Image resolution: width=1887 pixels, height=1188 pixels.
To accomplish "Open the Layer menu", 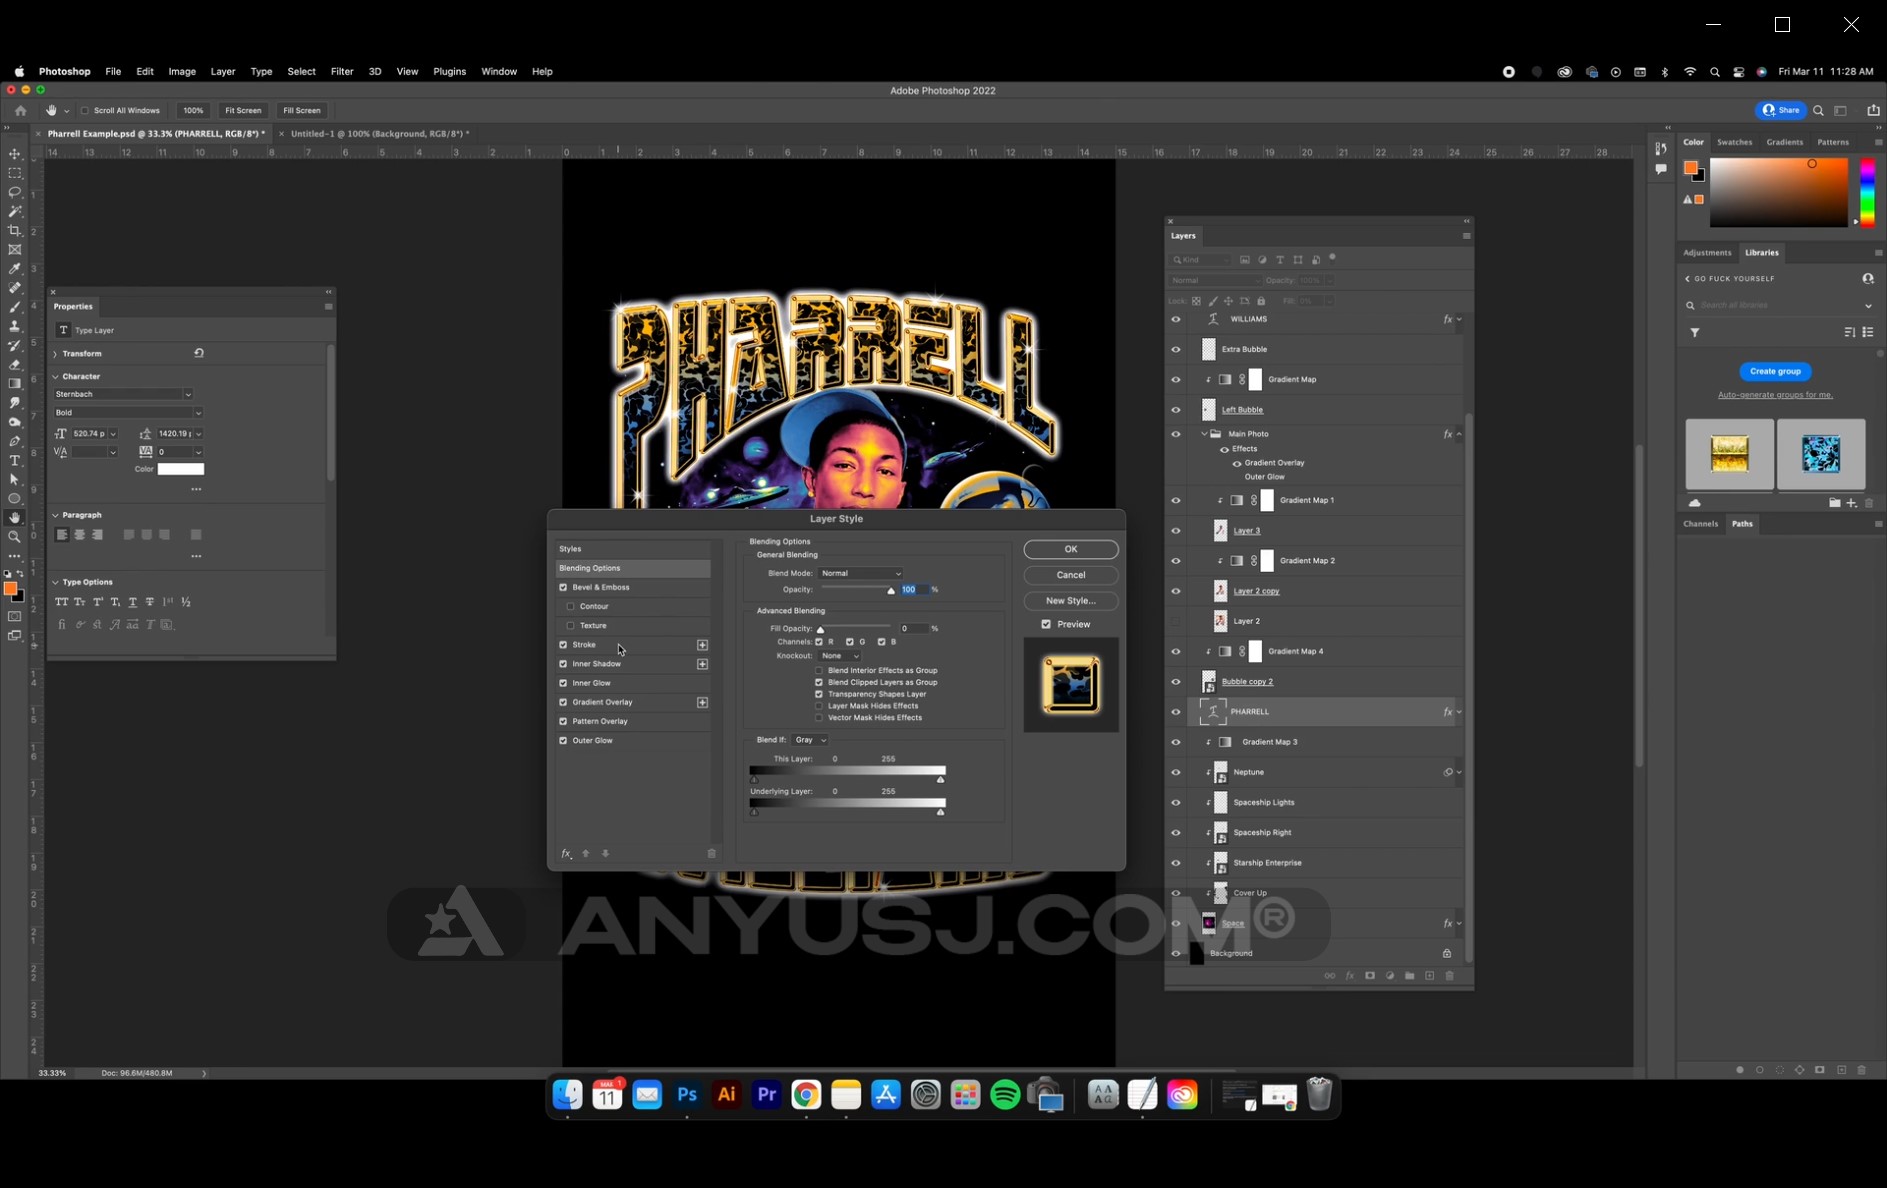I will pyautogui.click(x=223, y=72).
